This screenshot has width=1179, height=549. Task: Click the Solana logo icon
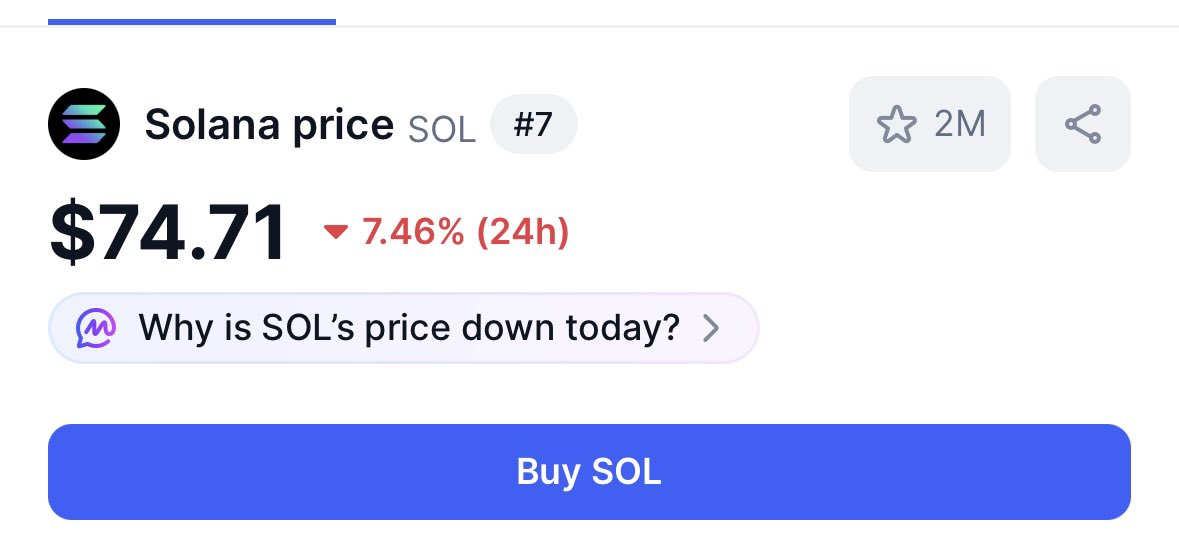click(x=83, y=124)
